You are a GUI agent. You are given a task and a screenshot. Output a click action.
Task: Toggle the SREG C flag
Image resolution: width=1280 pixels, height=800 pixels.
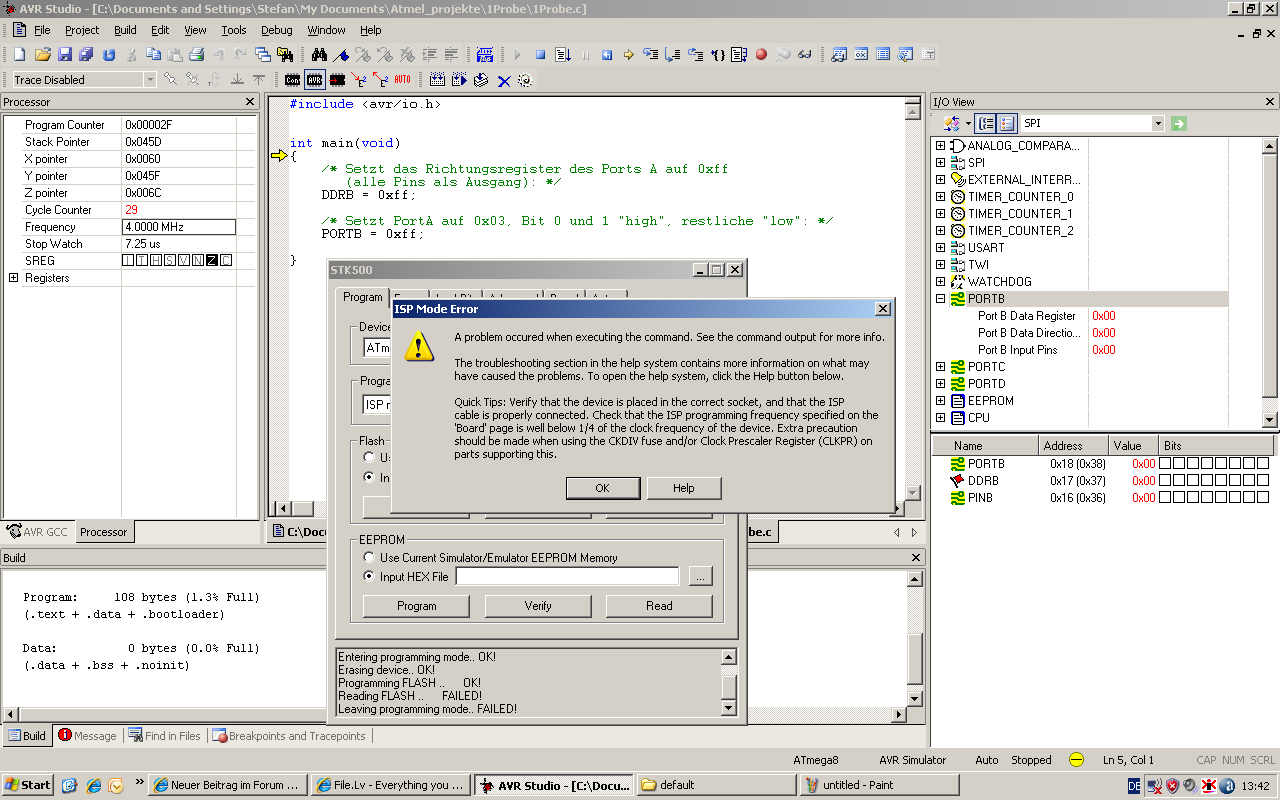point(226,261)
